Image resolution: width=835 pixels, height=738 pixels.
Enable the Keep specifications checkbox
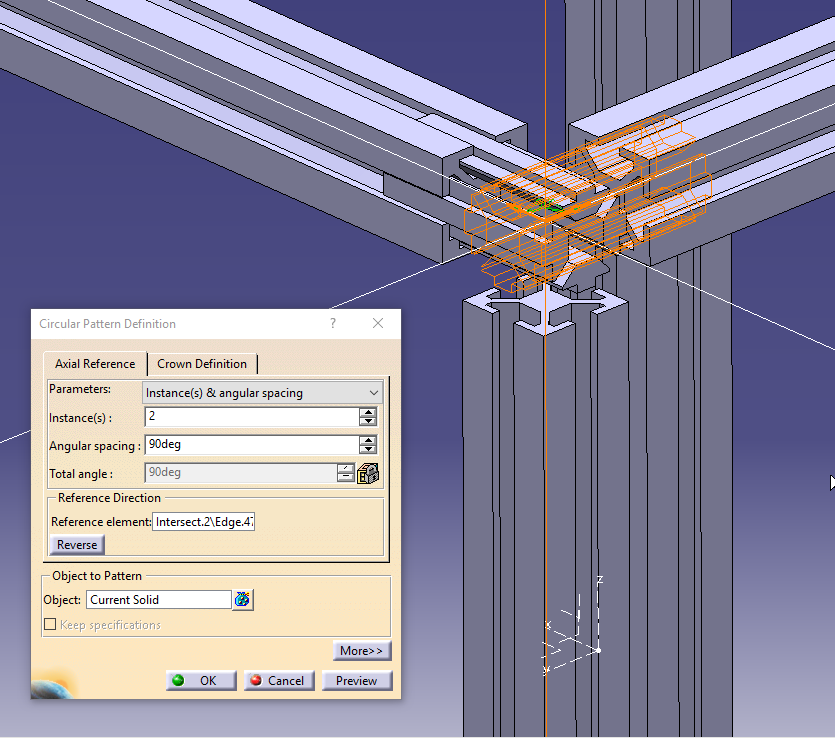click(x=50, y=624)
